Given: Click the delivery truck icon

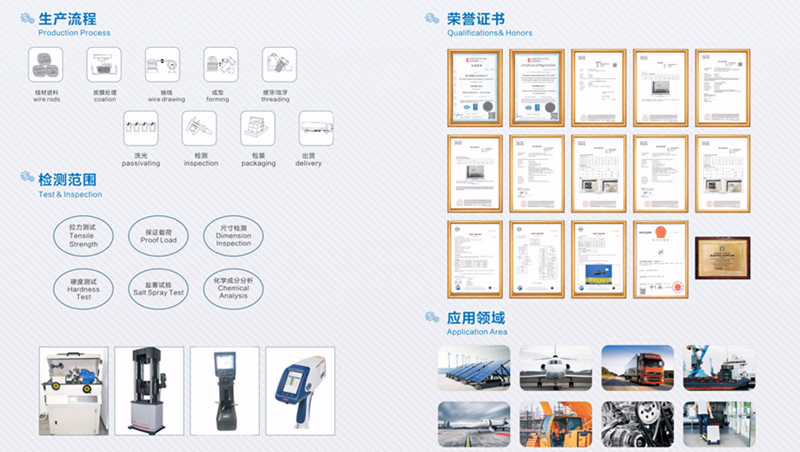Looking at the screenshot, I should pos(315,129).
